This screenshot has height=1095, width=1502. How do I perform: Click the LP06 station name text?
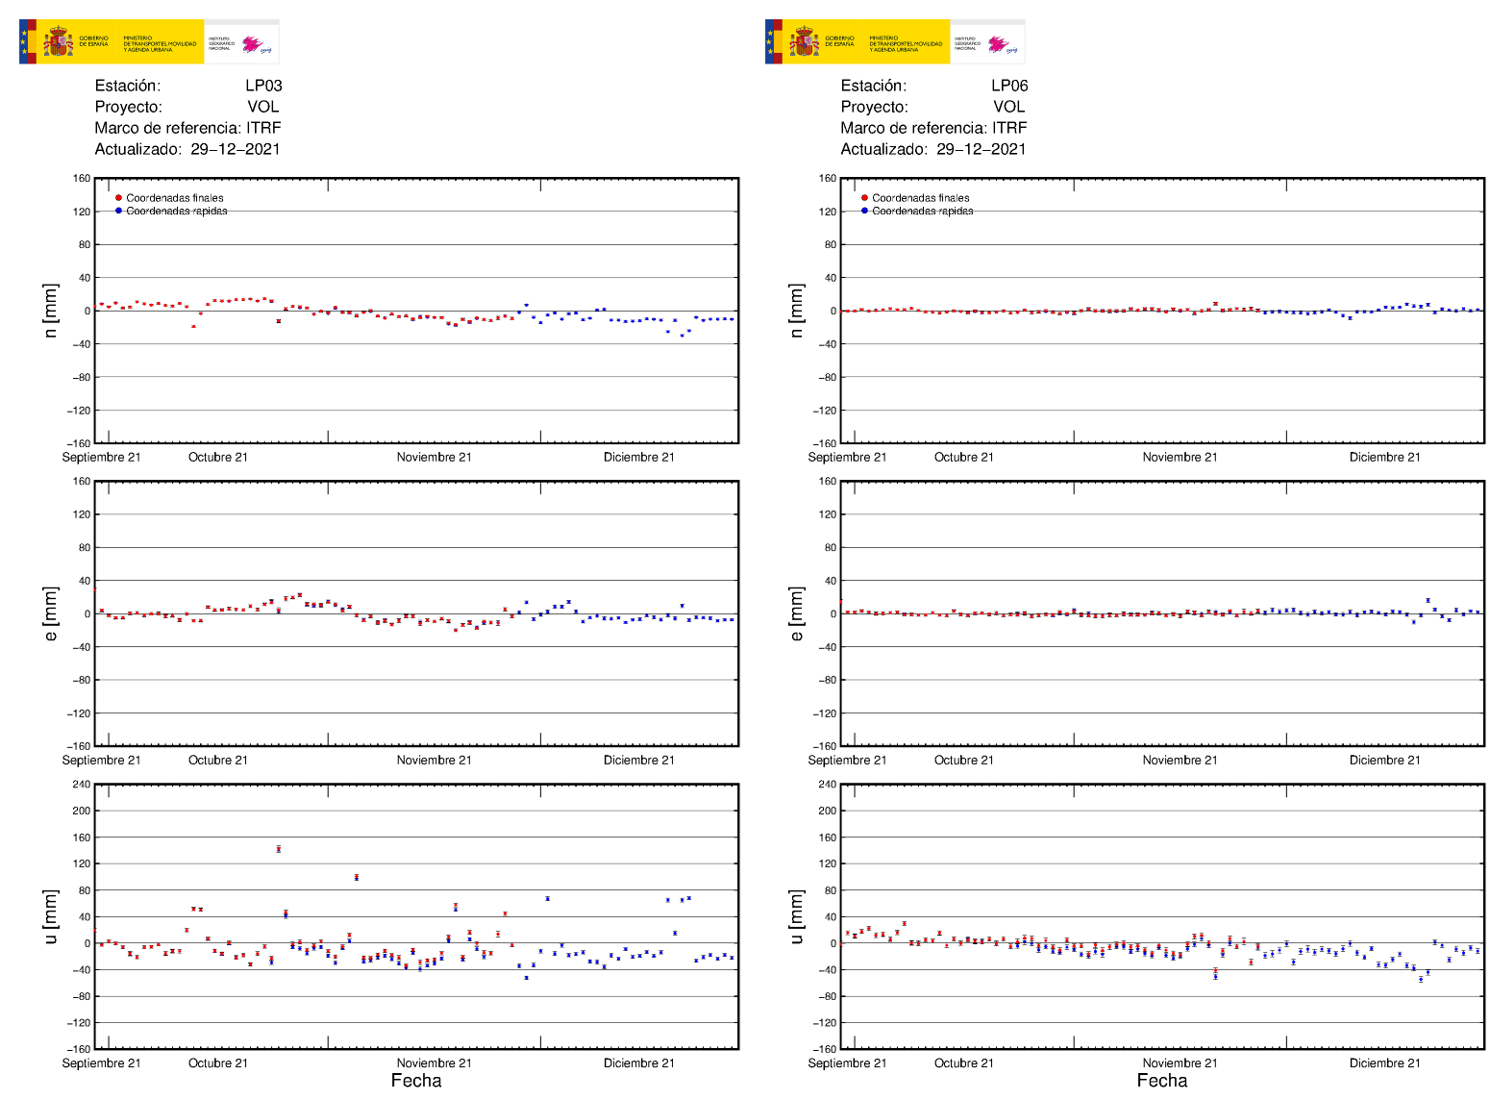[x=1009, y=86]
